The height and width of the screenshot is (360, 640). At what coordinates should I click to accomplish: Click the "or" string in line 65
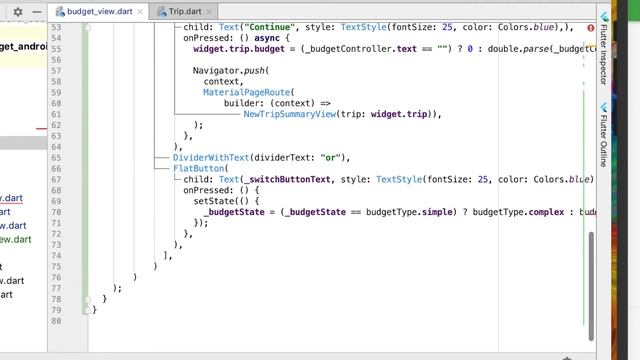(x=330, y=158)
